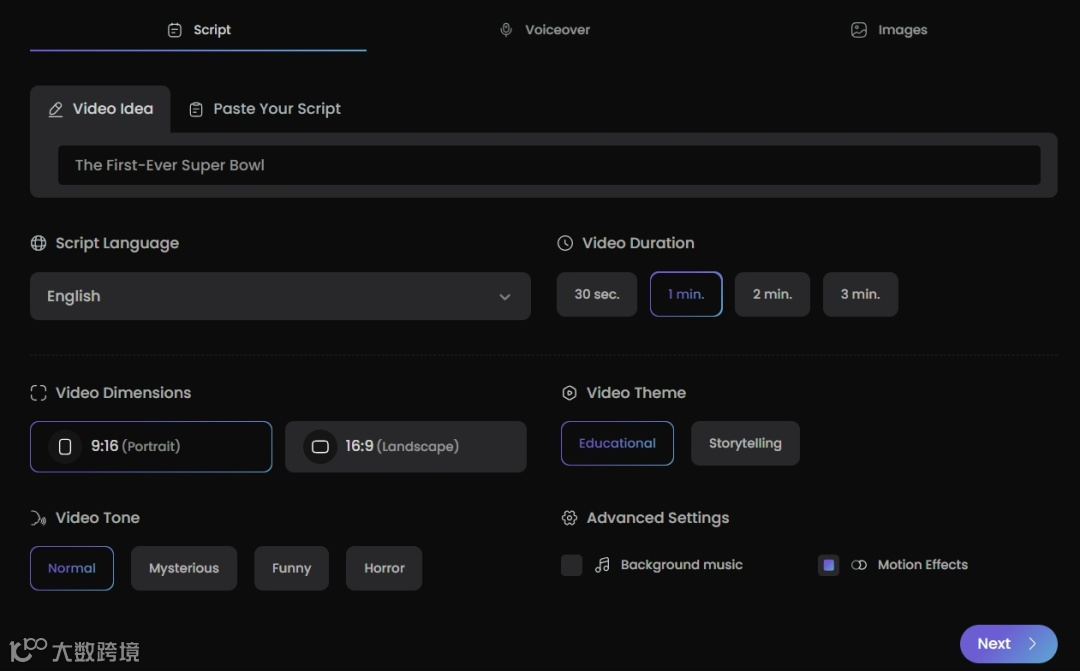Click the Motion Effects overlapping circles icon
1080x671 pixels.
tap(858, 565)
